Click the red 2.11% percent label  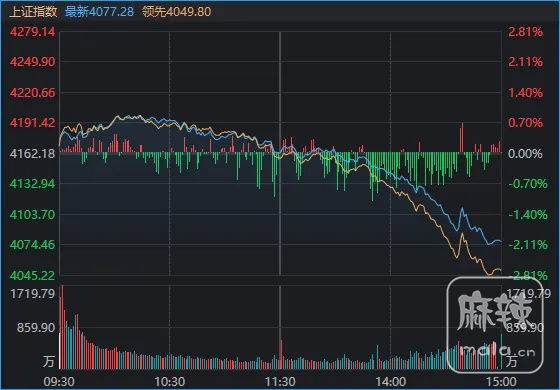tap(525, 62)
